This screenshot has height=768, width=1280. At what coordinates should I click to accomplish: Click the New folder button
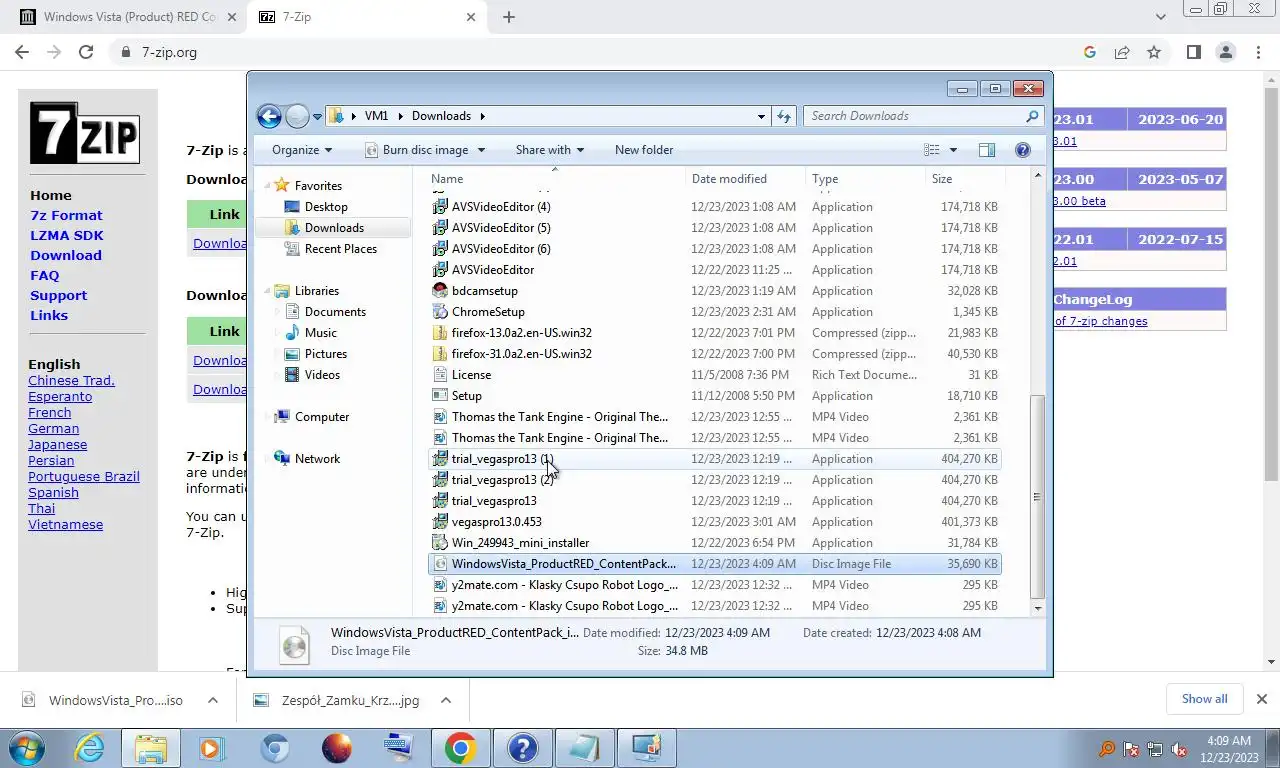[x=644, y=150]
